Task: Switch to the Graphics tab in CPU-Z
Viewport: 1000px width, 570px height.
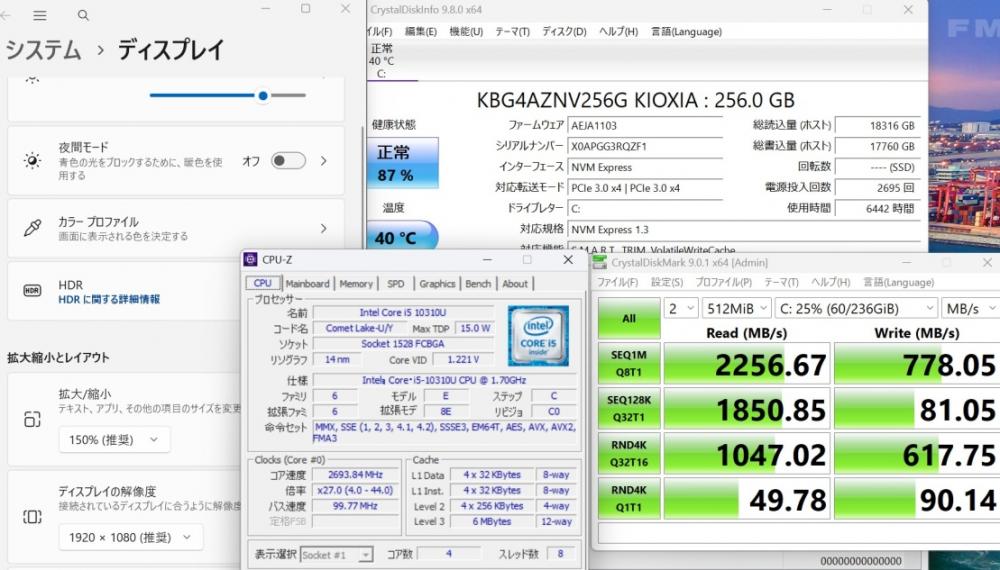Action: click(x=438, y=284)
